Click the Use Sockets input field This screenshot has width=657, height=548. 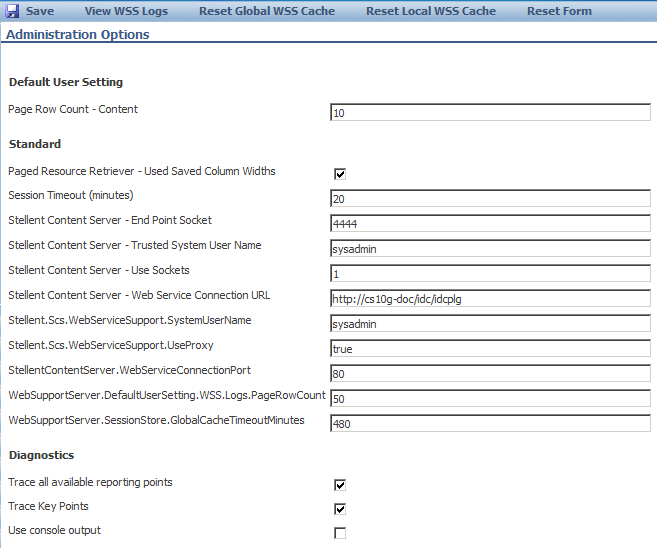point(490,273)
